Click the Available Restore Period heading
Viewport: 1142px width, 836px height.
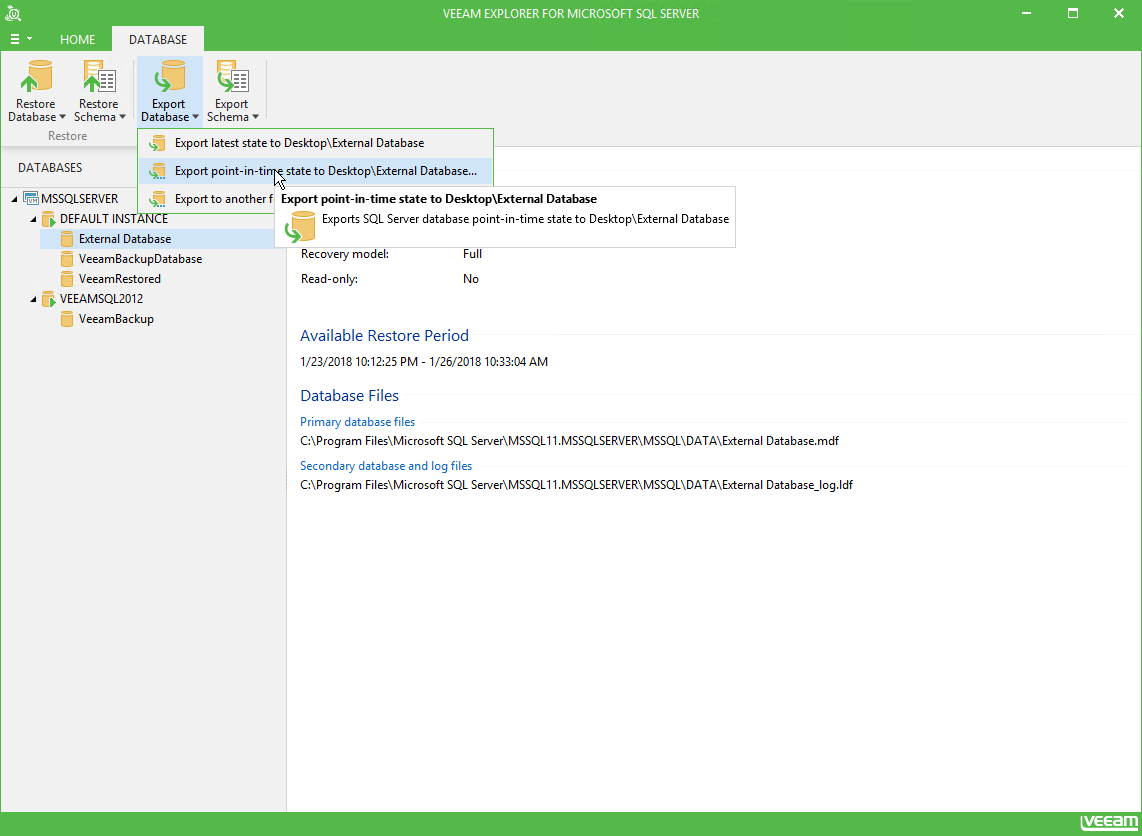(x=385, y=336)
